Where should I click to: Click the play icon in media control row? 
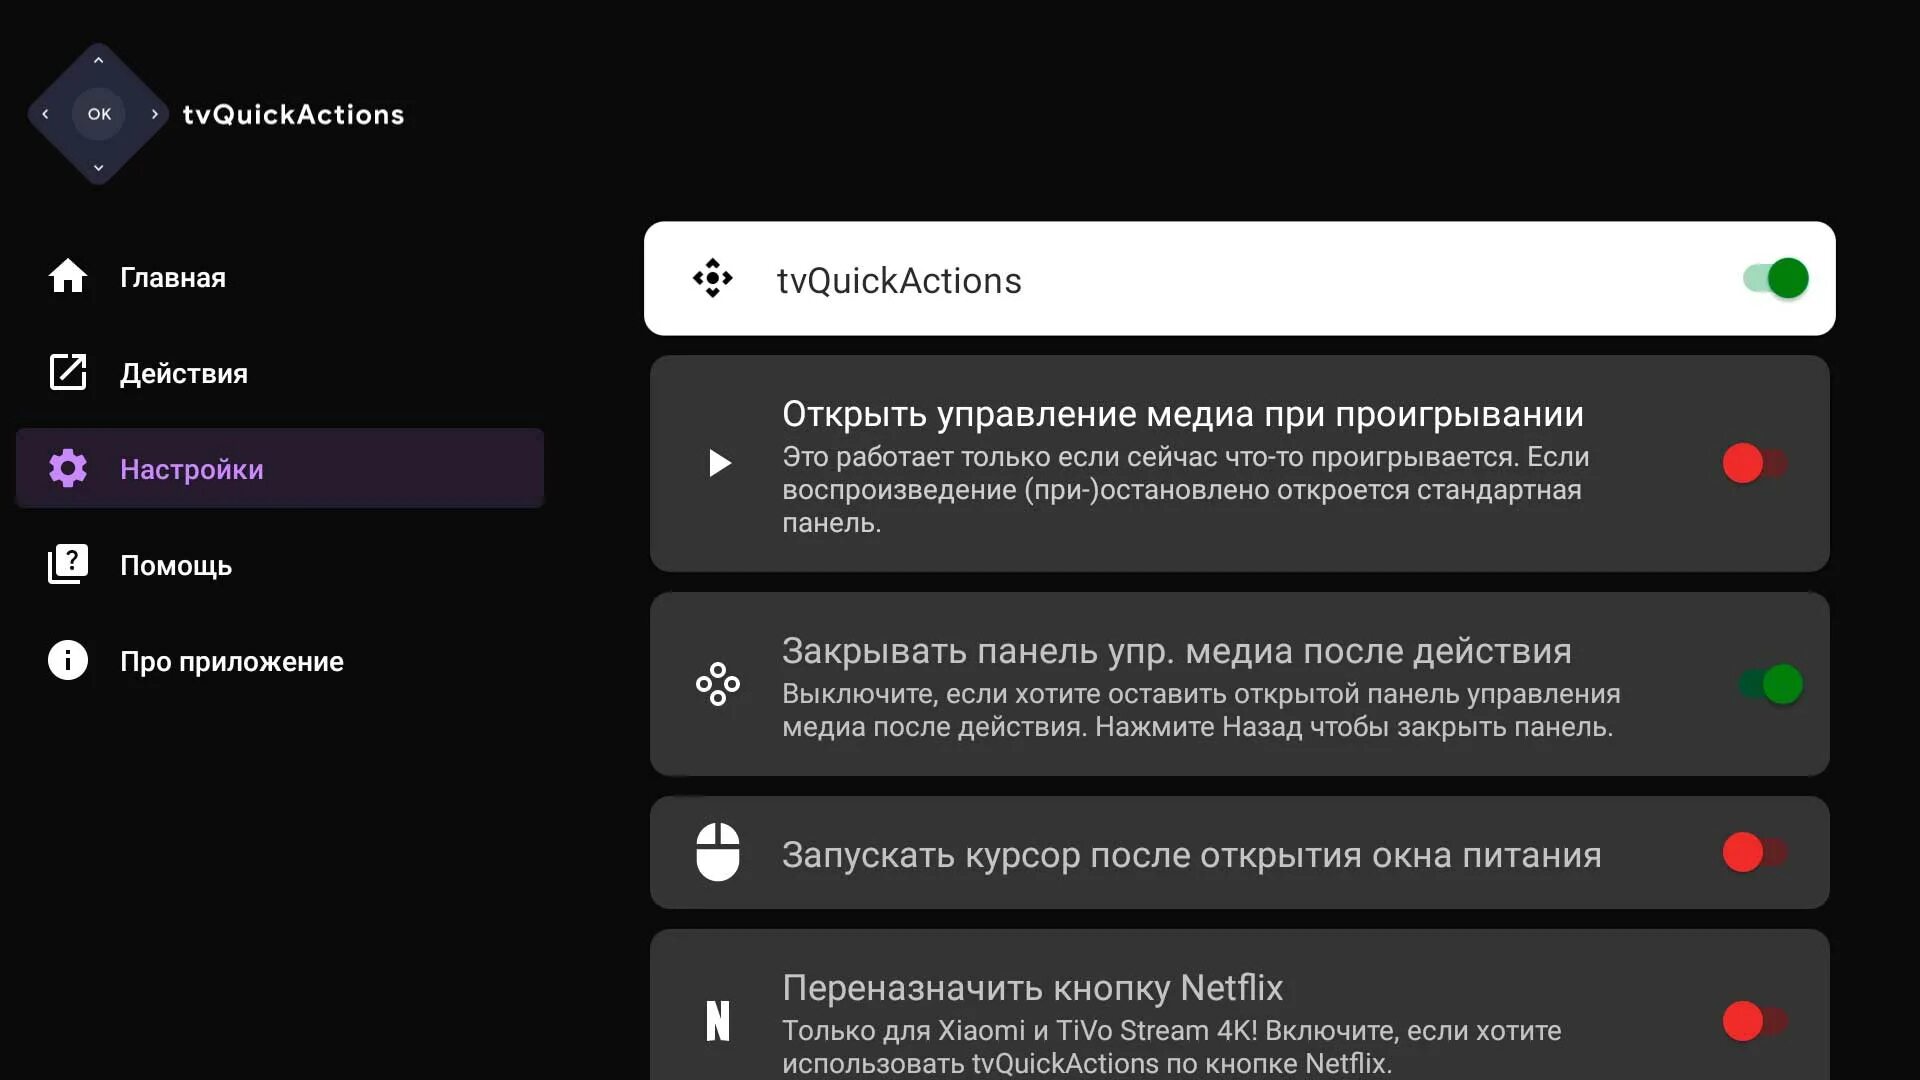tap(719, 463)
